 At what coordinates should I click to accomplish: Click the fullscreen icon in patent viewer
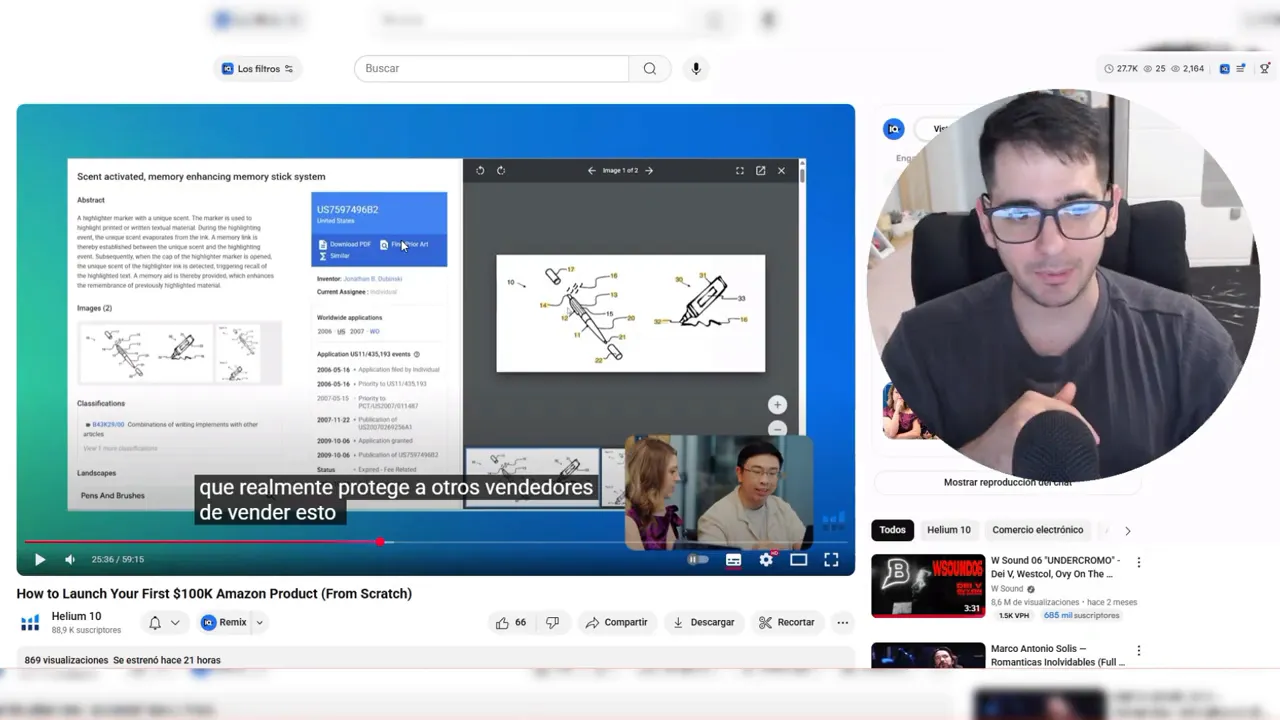pos(740,171)
